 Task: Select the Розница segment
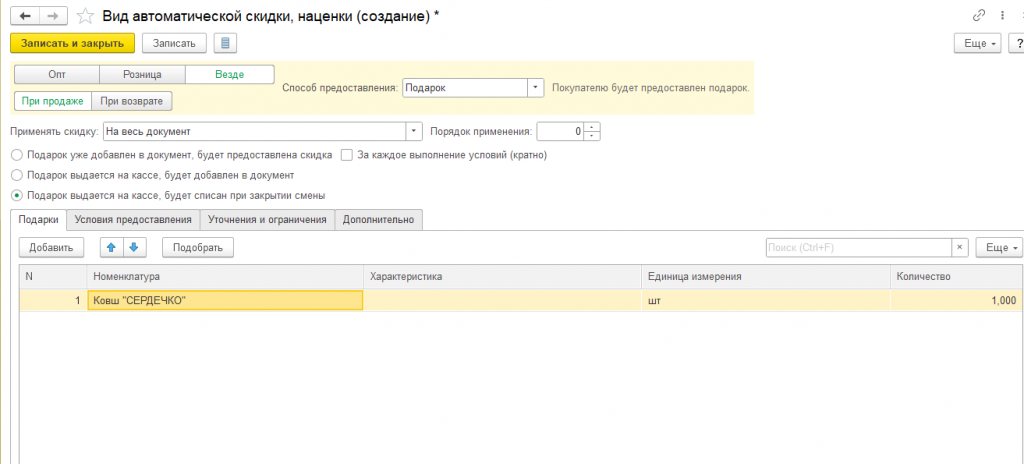coord(142,75)
